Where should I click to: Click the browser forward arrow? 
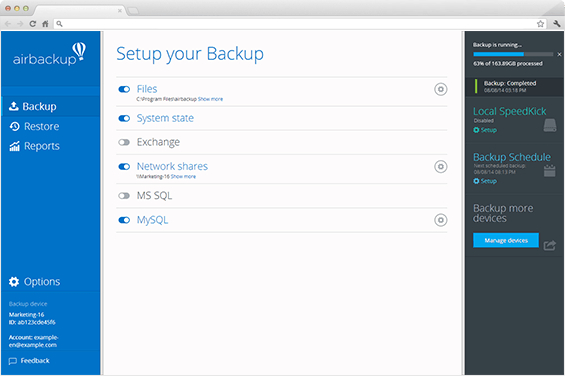point(20,24)
